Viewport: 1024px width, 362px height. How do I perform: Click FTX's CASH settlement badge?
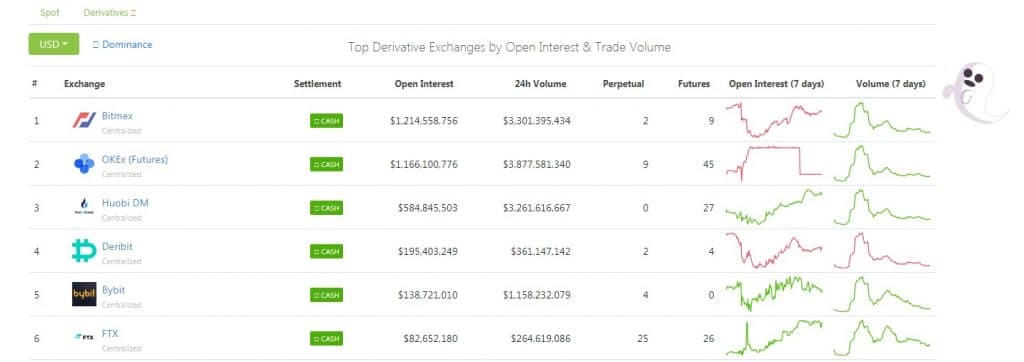(x=326, y=338)
